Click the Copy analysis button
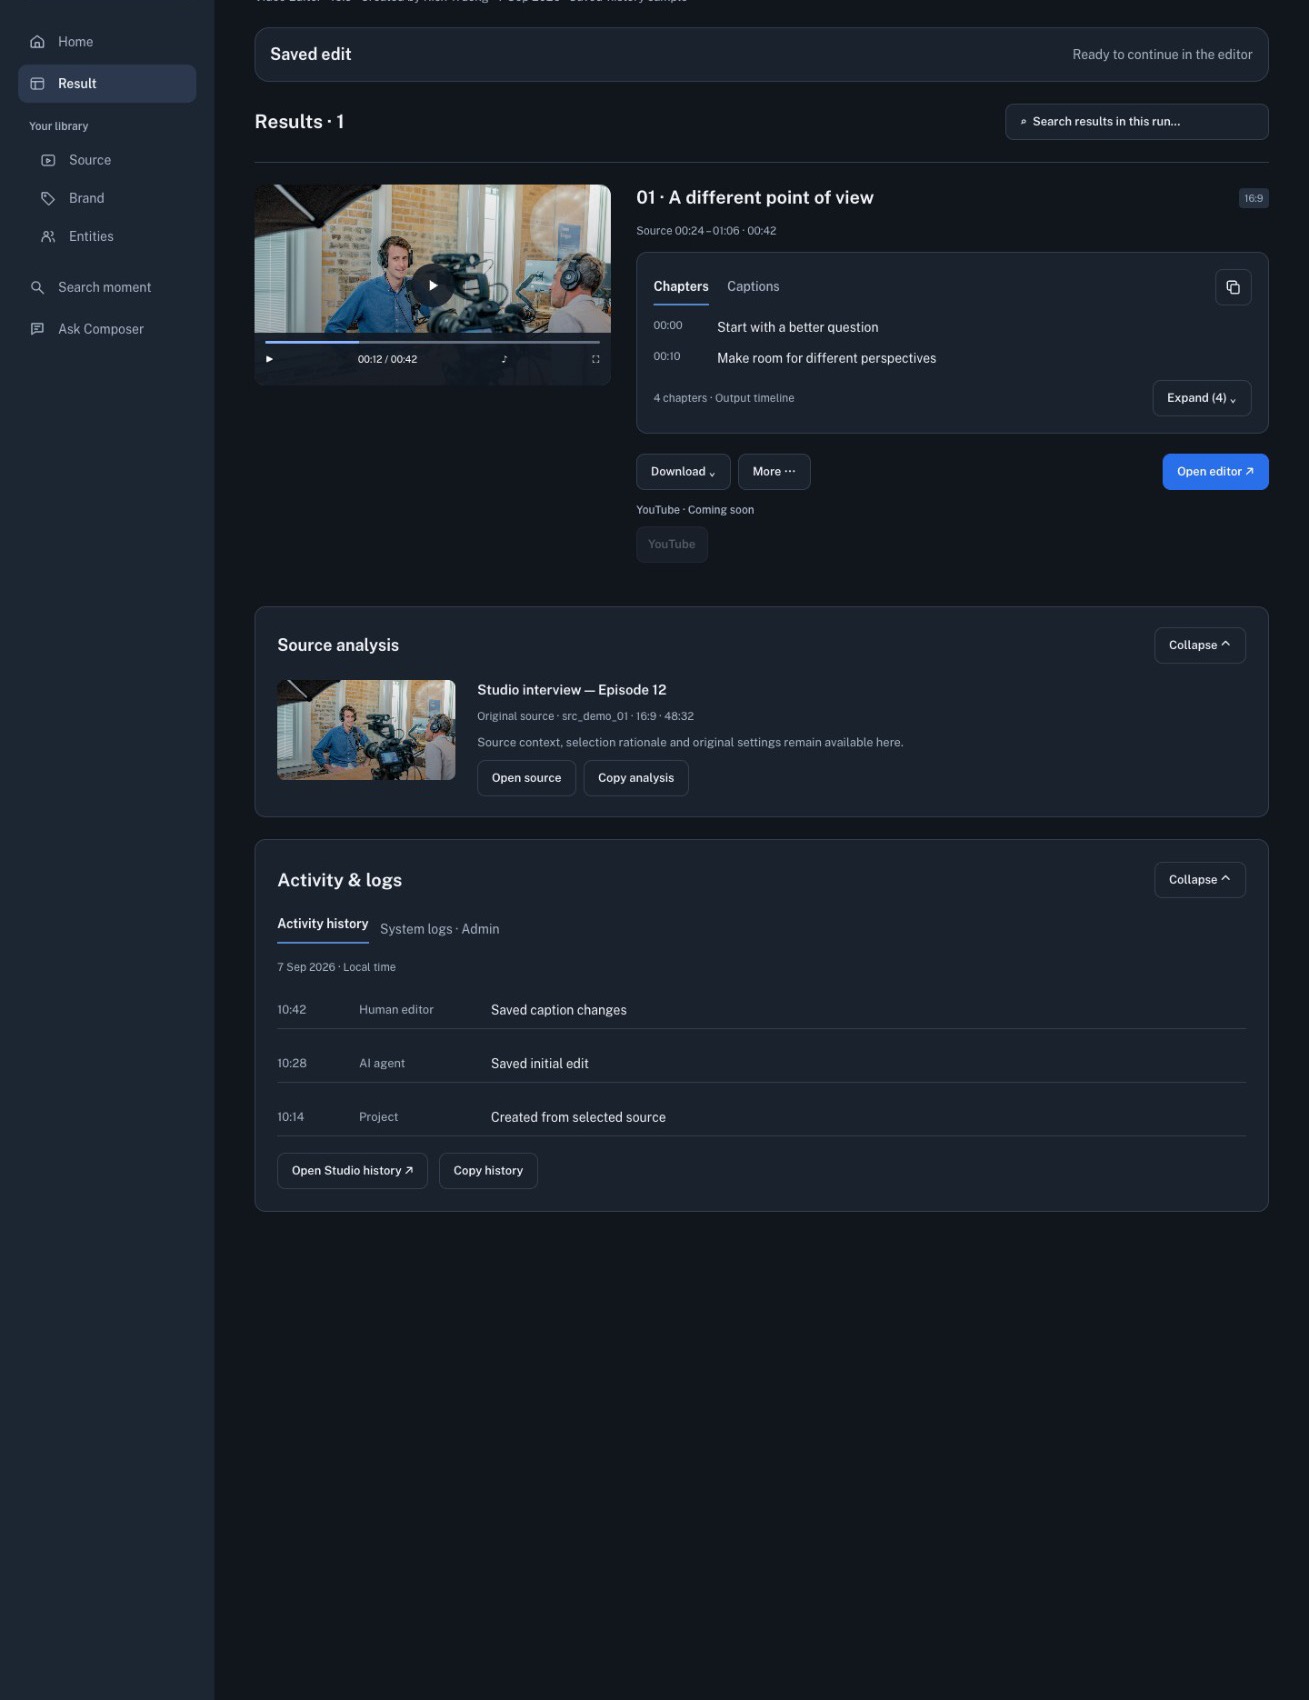This screenshot has height=1700, width=1309. (636, 778)
